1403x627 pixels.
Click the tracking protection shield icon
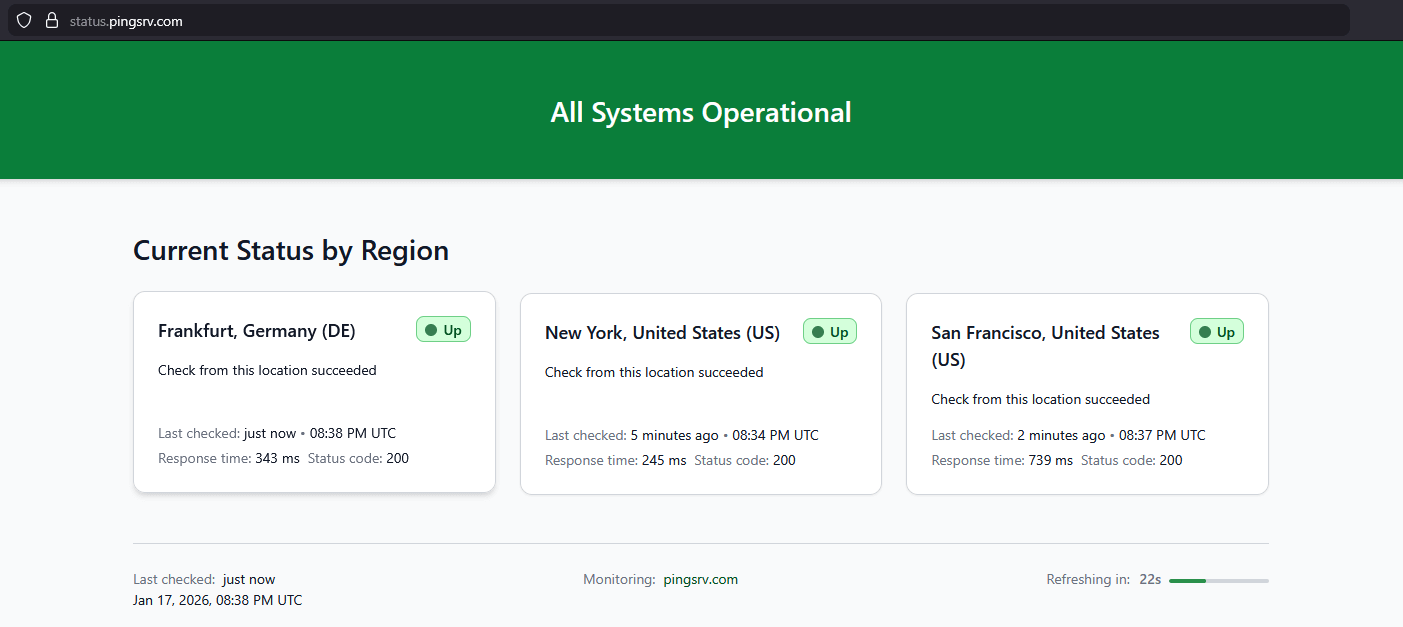coord(23,20)
